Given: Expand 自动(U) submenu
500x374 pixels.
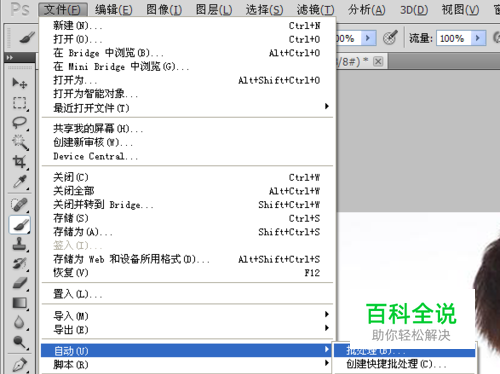Looking at the screenshot, I should (x=187, y=351).
